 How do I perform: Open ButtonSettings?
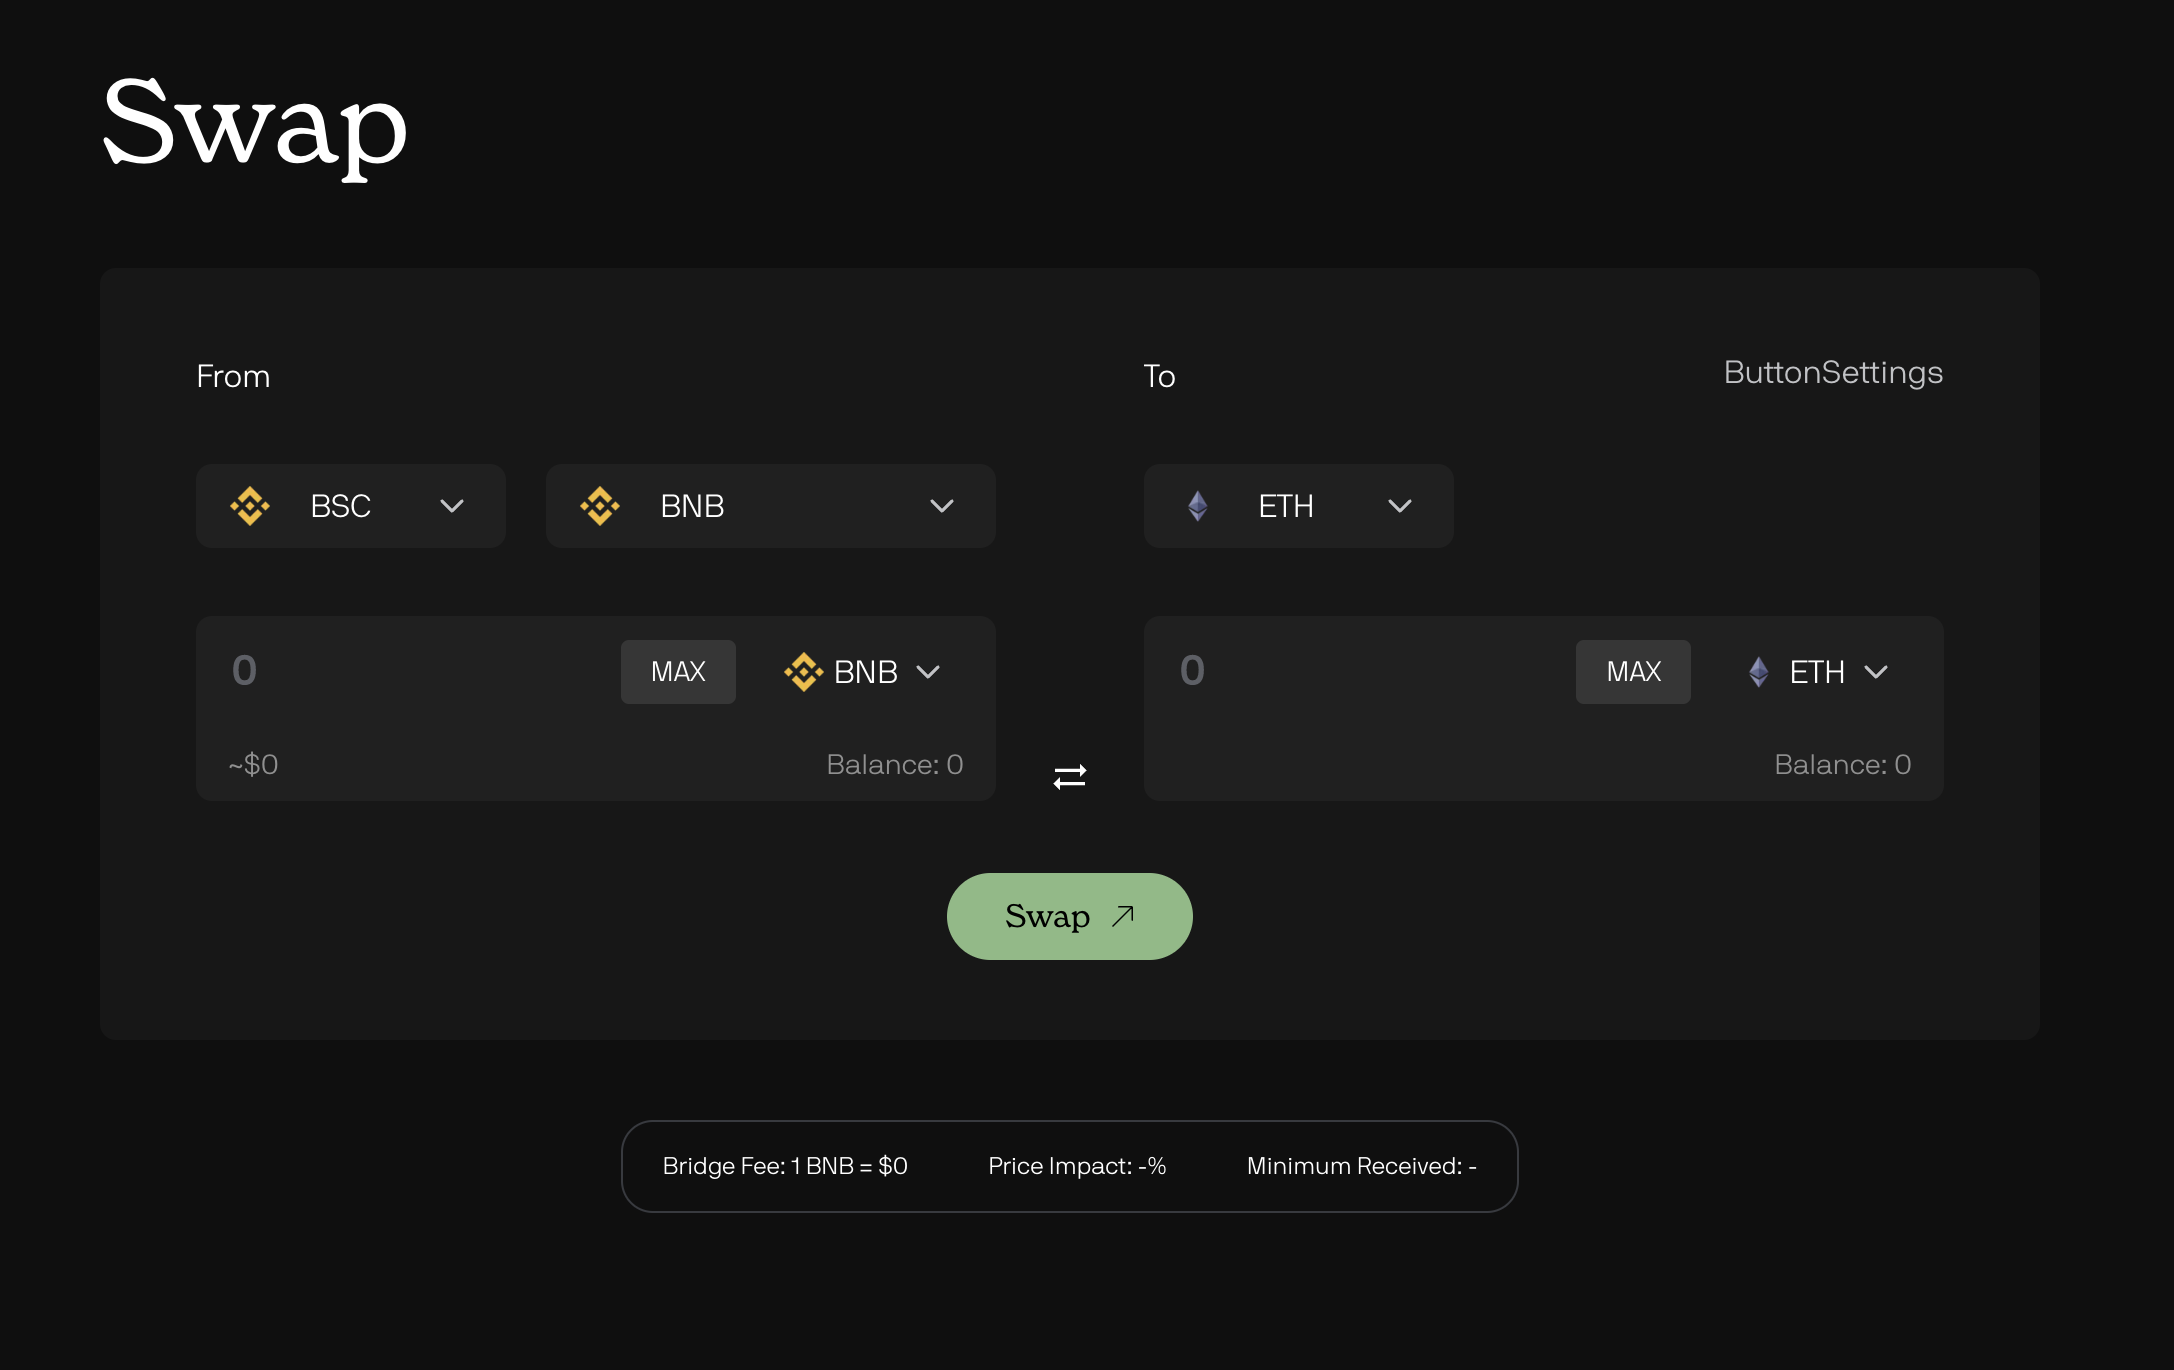tap(1832, 373)
